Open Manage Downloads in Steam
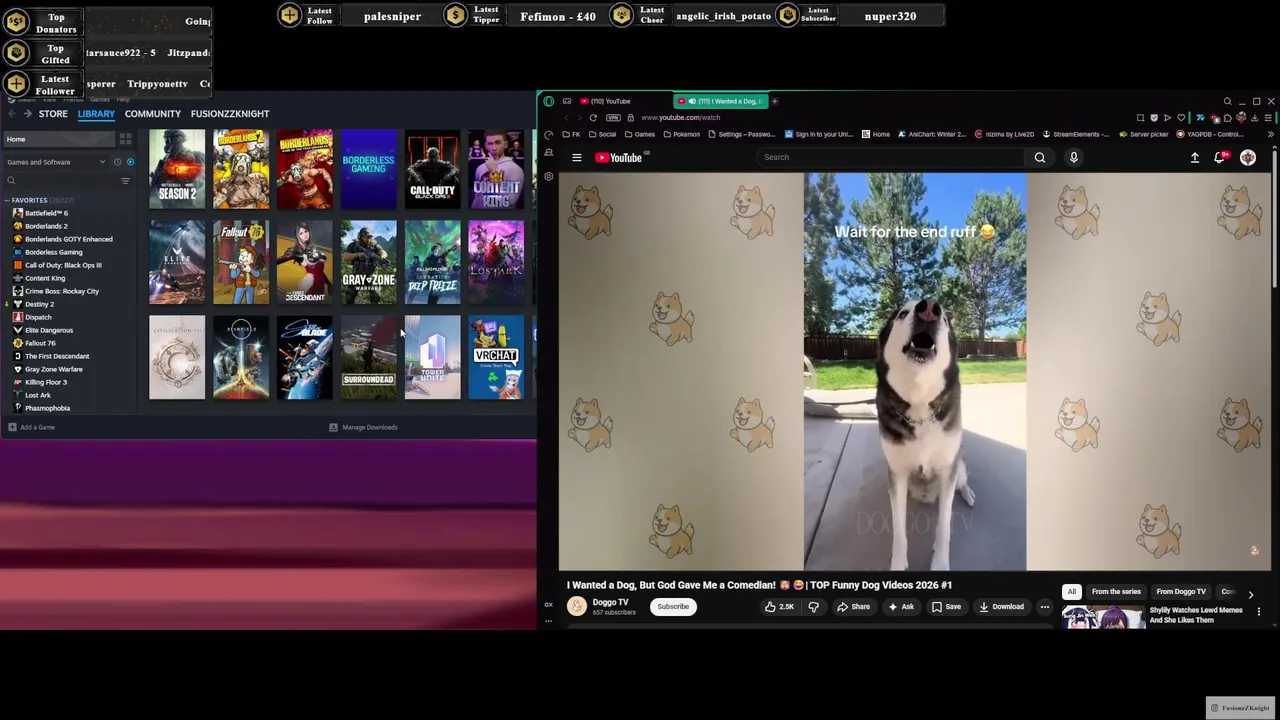Image resolution: width=1280 pixels, height=720 pixels. tap(364, 427)
